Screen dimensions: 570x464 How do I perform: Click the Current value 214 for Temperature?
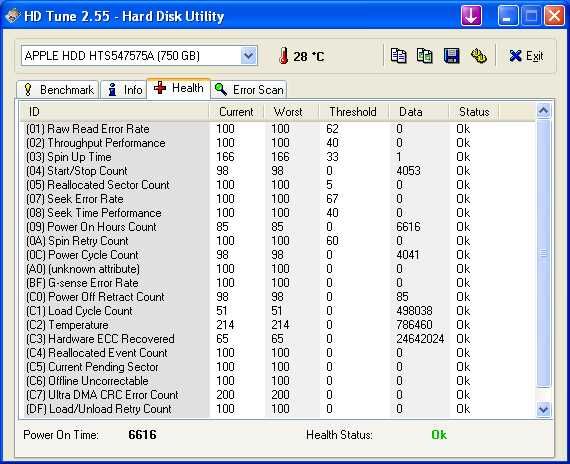click(225, 325)
